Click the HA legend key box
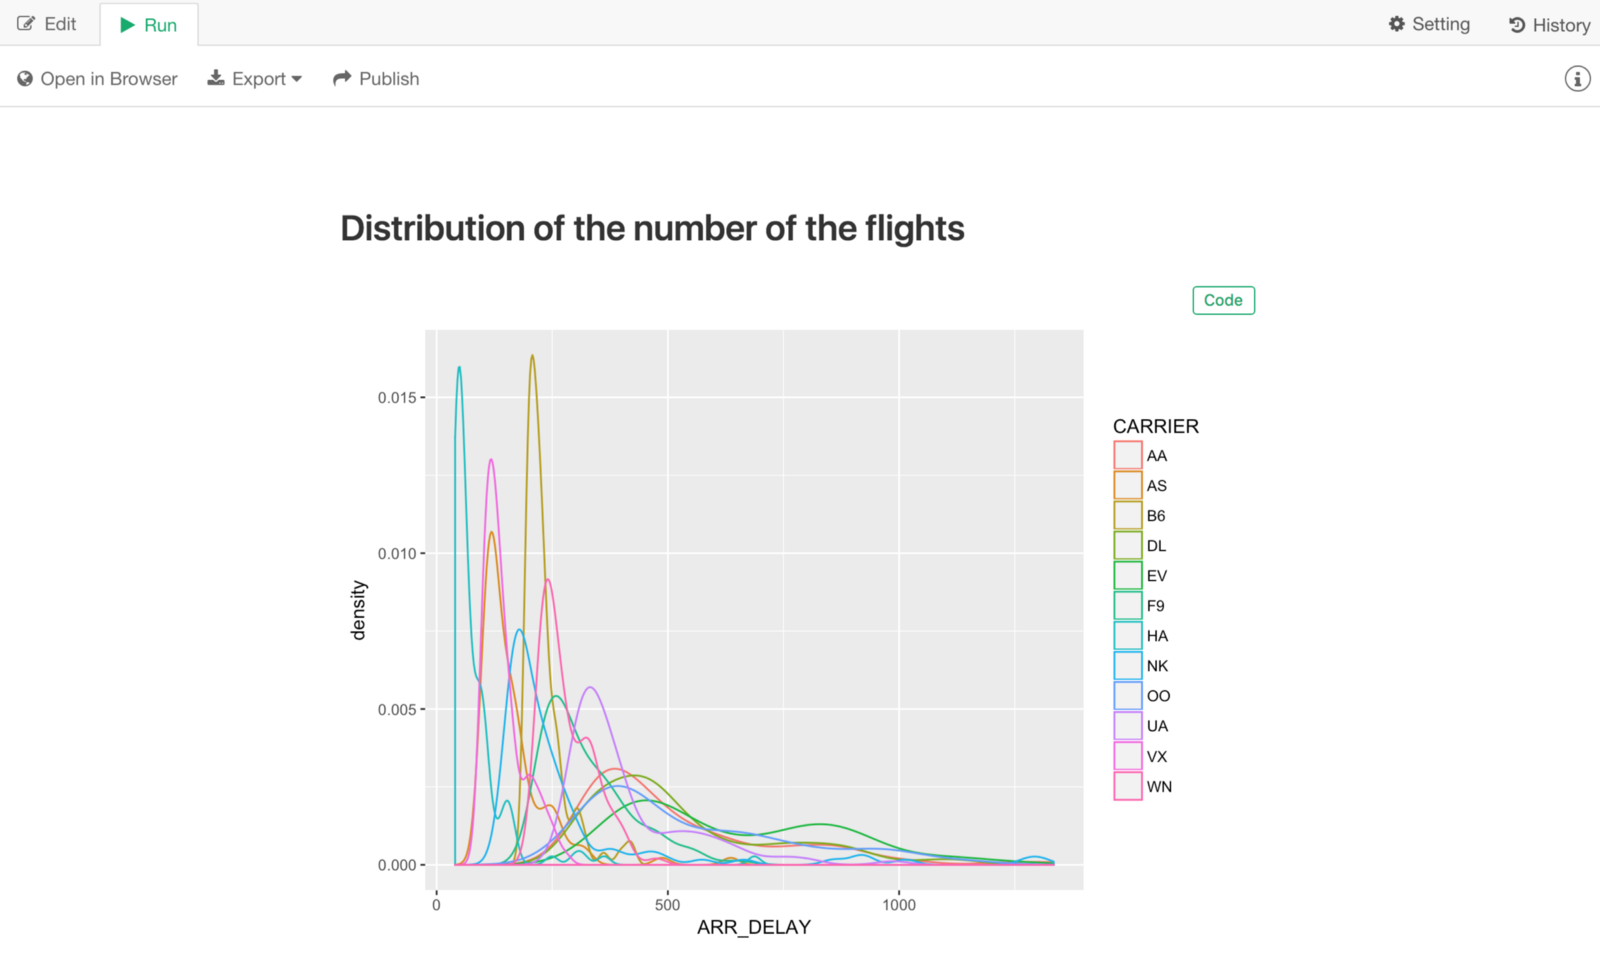 (x=1128, y=635)
